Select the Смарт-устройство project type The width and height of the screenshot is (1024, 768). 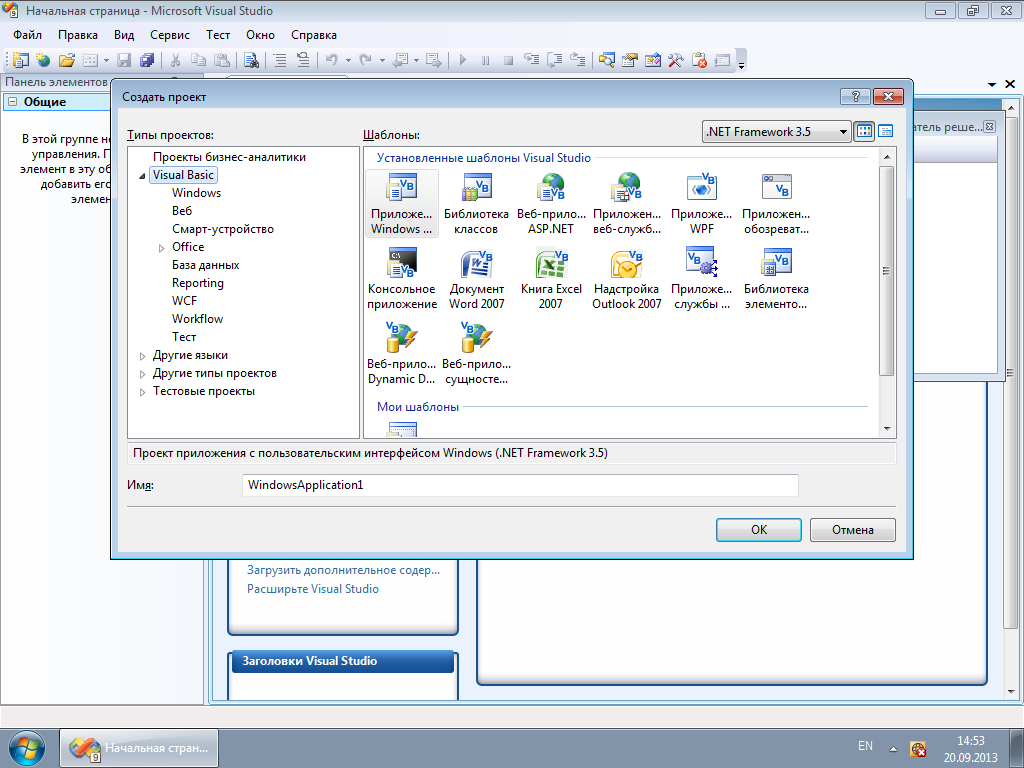(x=223, y=229)
